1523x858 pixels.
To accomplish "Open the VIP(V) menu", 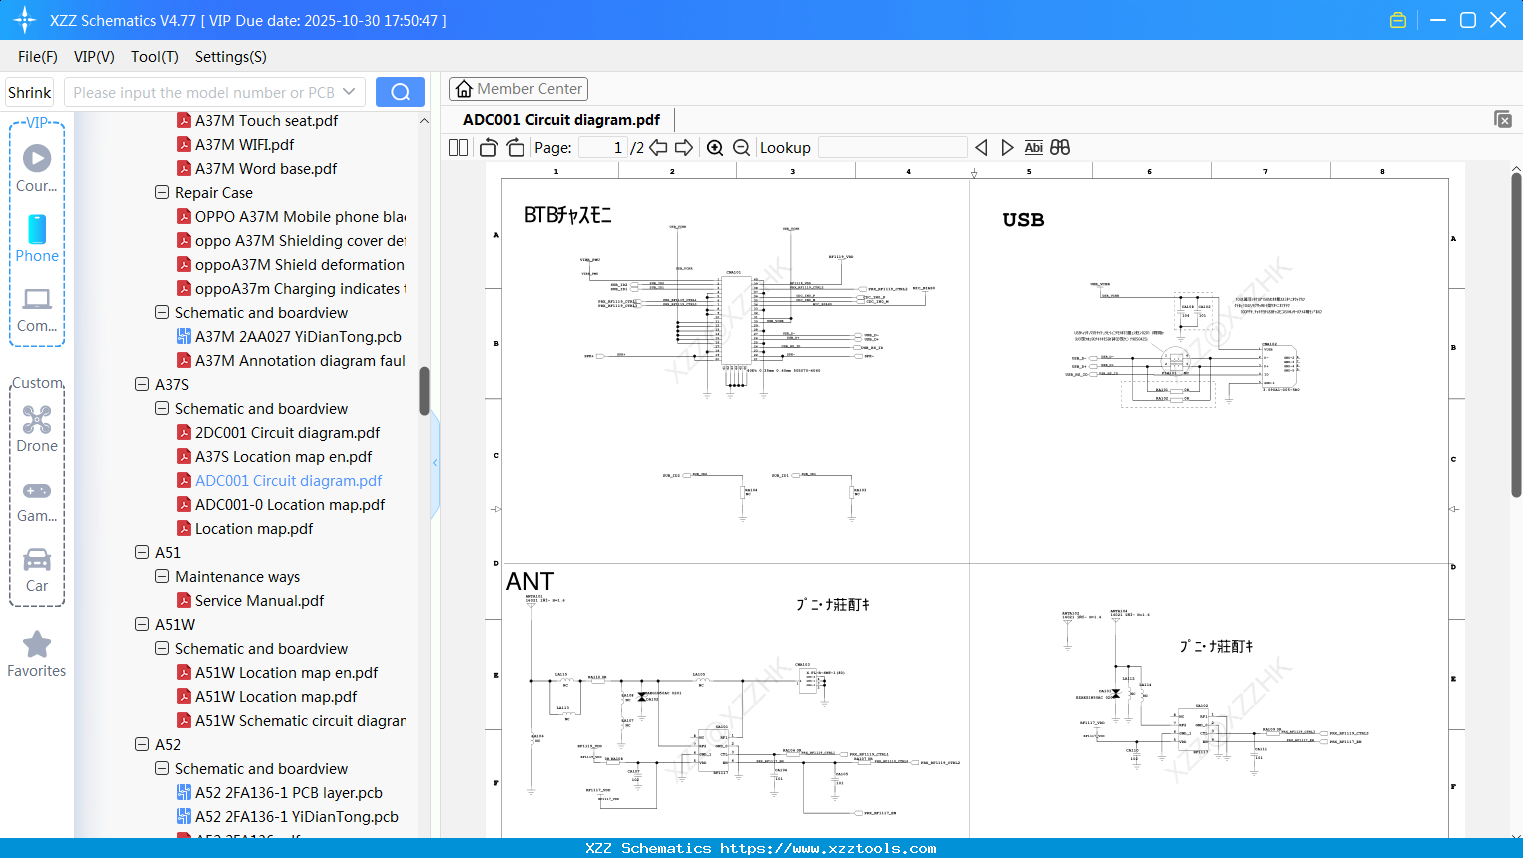I will (94, 57).
